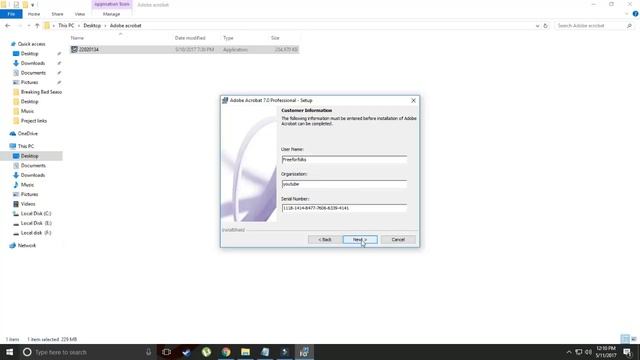Show hidden system tray icons

pyautogui.click(x=569, y=352)
